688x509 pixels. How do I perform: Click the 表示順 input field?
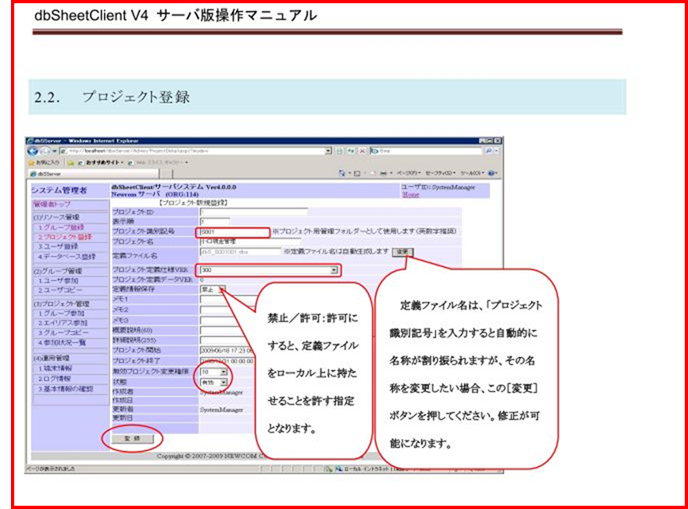coord(215,222)
